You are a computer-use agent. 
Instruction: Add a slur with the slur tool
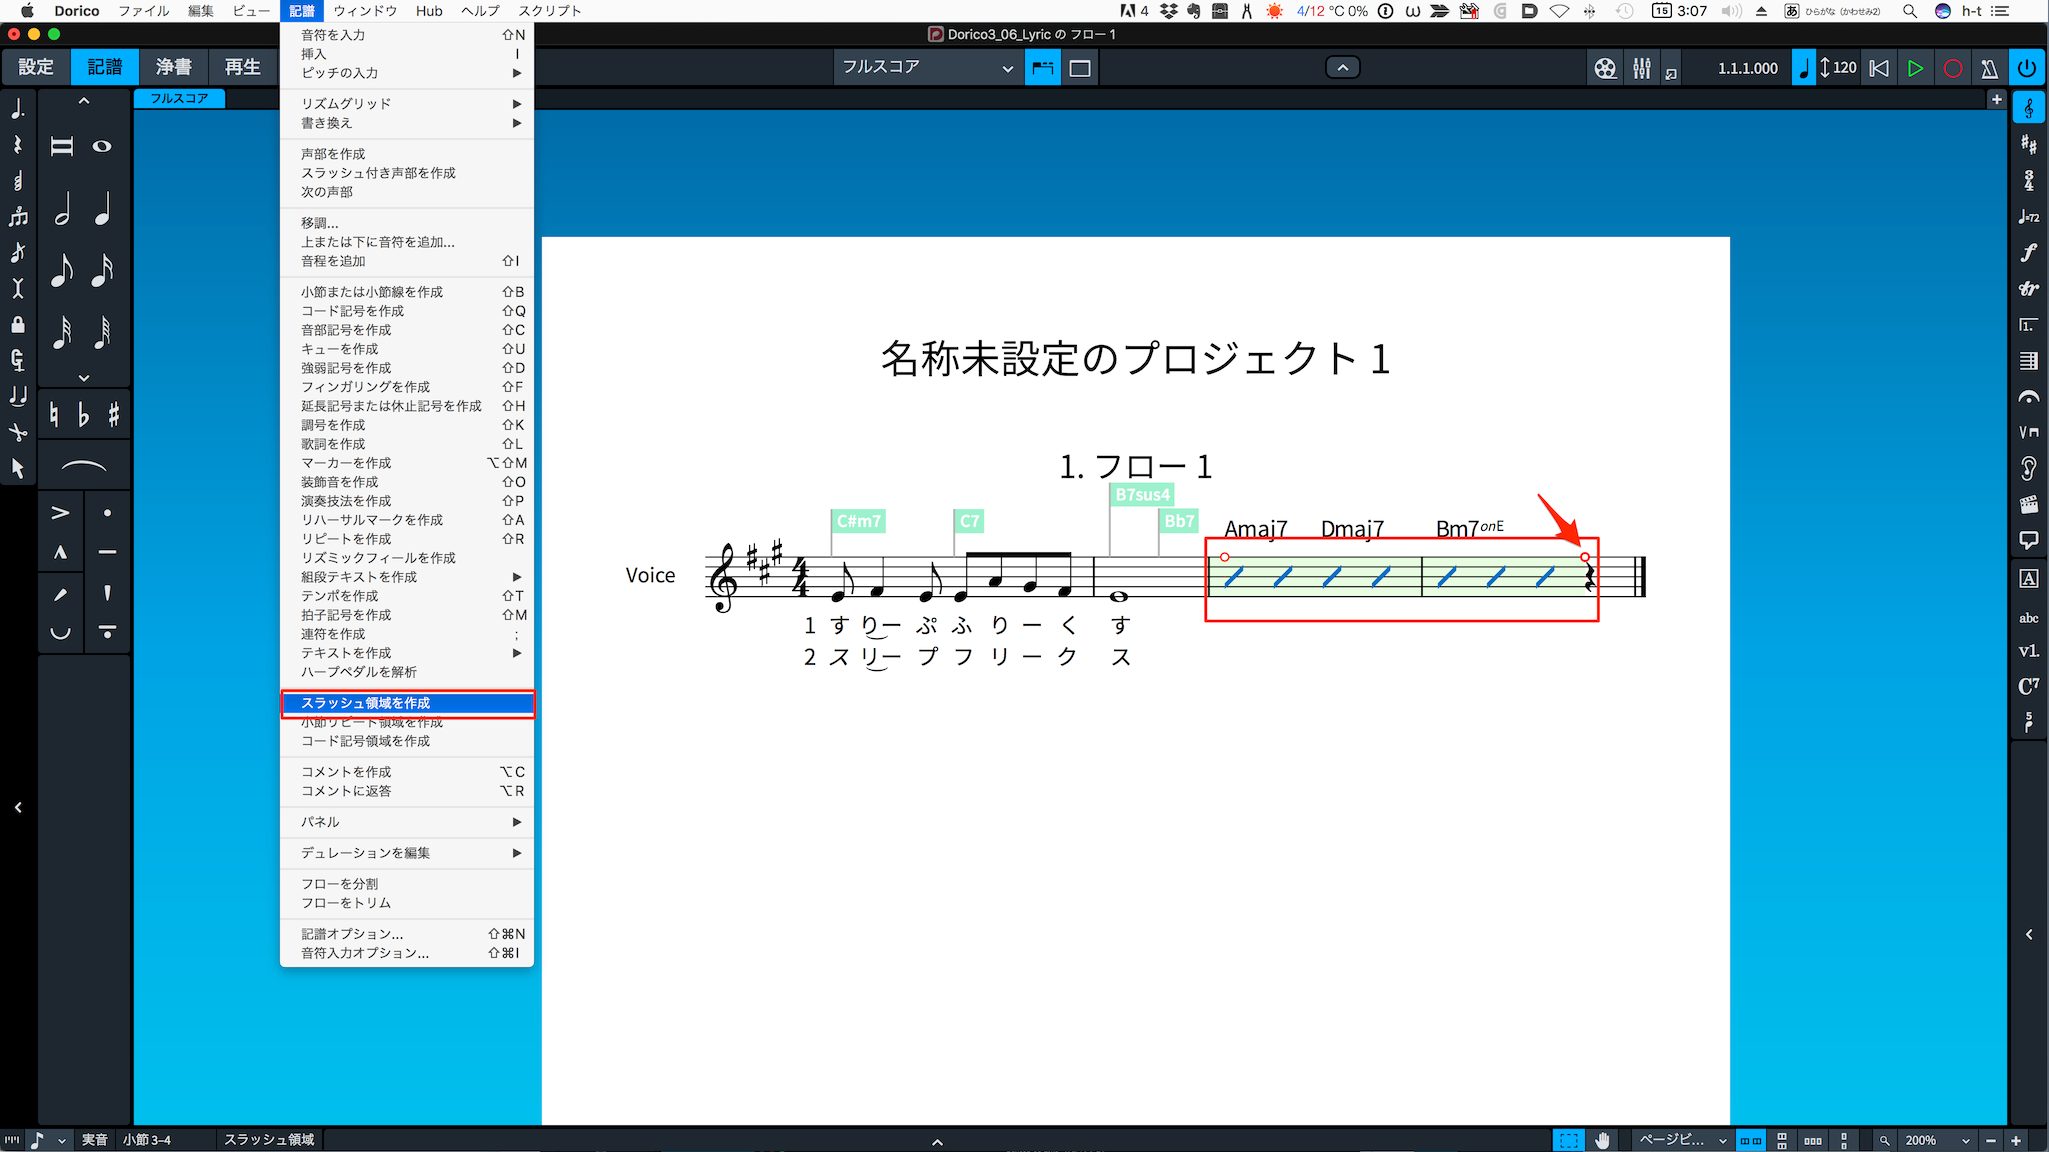click(x=84, y=466)
